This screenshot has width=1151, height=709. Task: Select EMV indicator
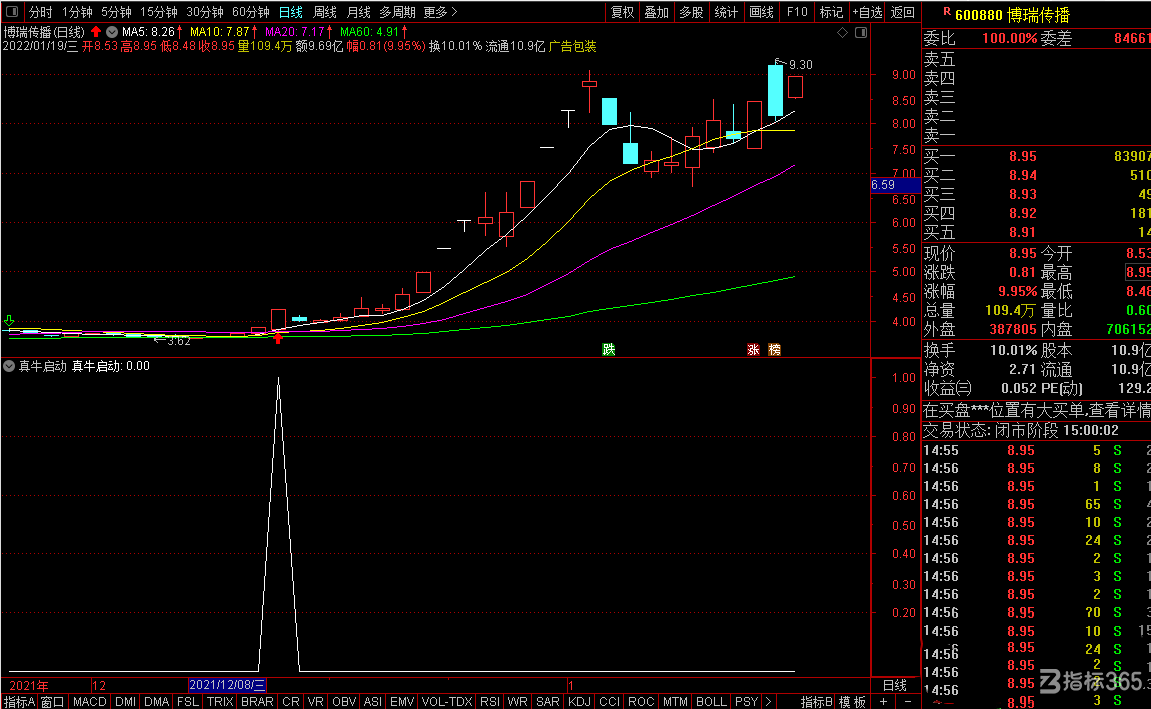coord(402,702)
